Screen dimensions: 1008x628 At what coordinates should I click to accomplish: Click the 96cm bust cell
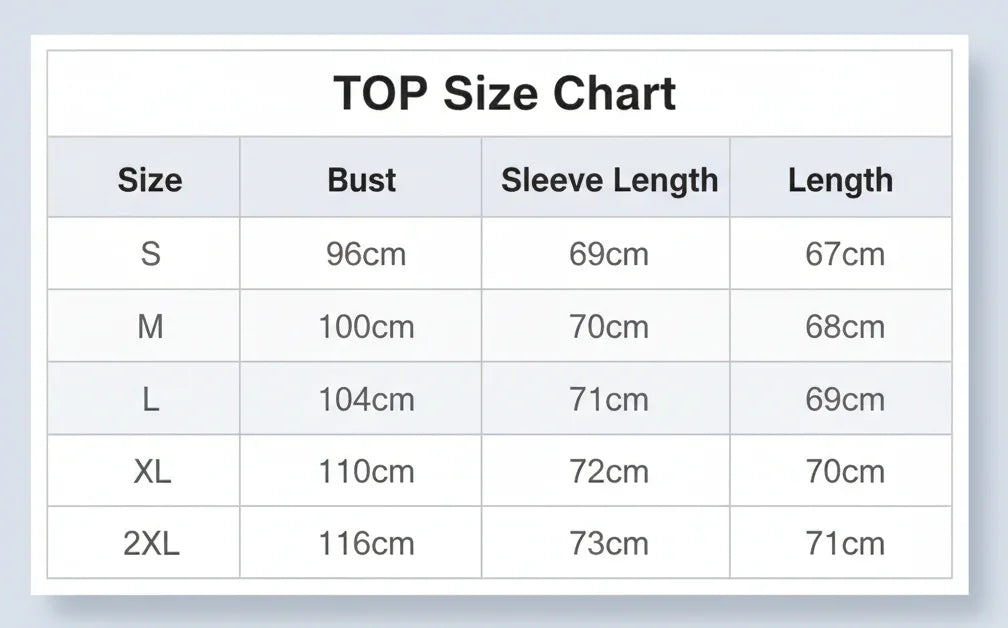[366, 254]
